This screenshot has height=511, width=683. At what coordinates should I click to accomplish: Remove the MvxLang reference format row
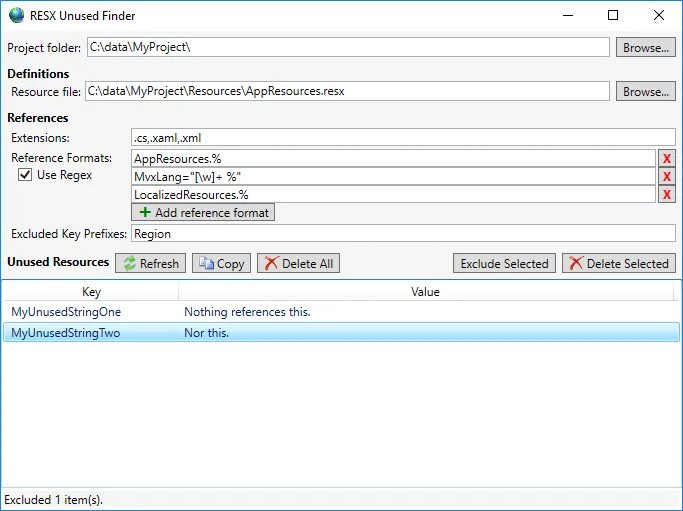tap(666, 176)
